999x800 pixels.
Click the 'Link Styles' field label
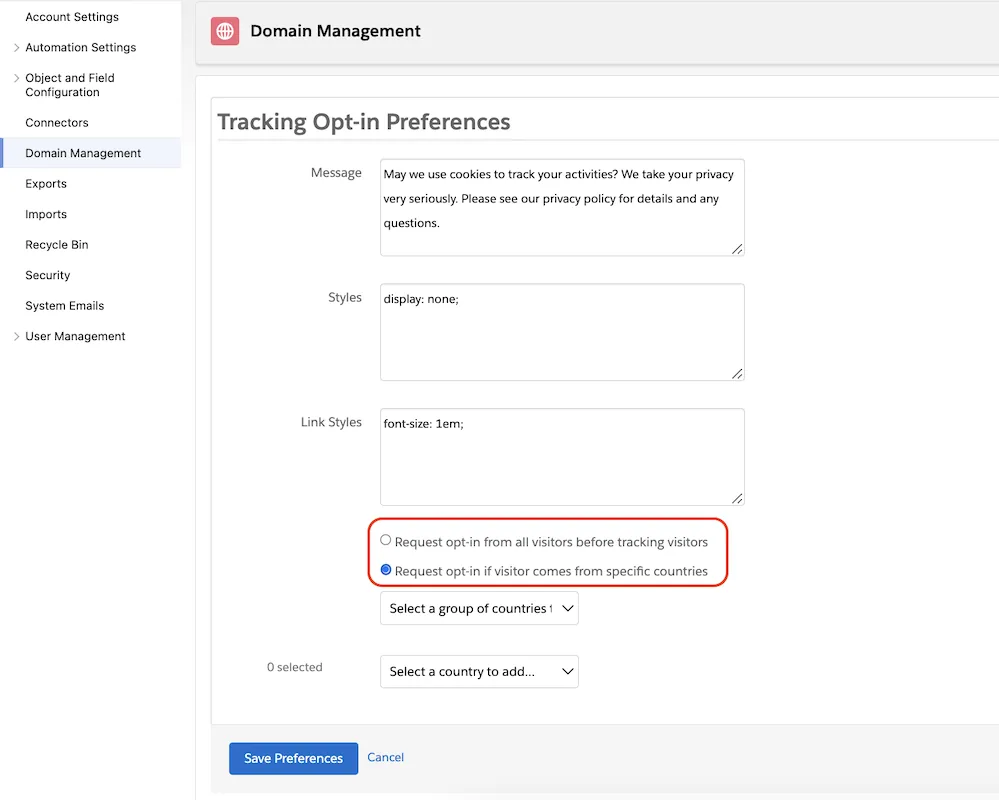331,422
